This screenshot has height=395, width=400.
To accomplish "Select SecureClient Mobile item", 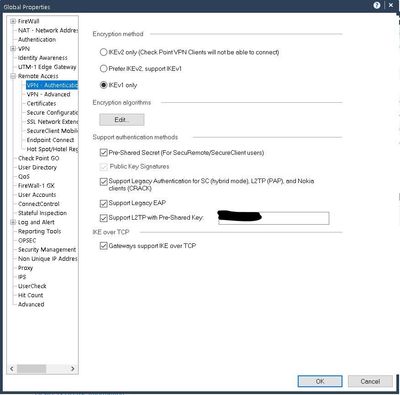I will 52,131.
